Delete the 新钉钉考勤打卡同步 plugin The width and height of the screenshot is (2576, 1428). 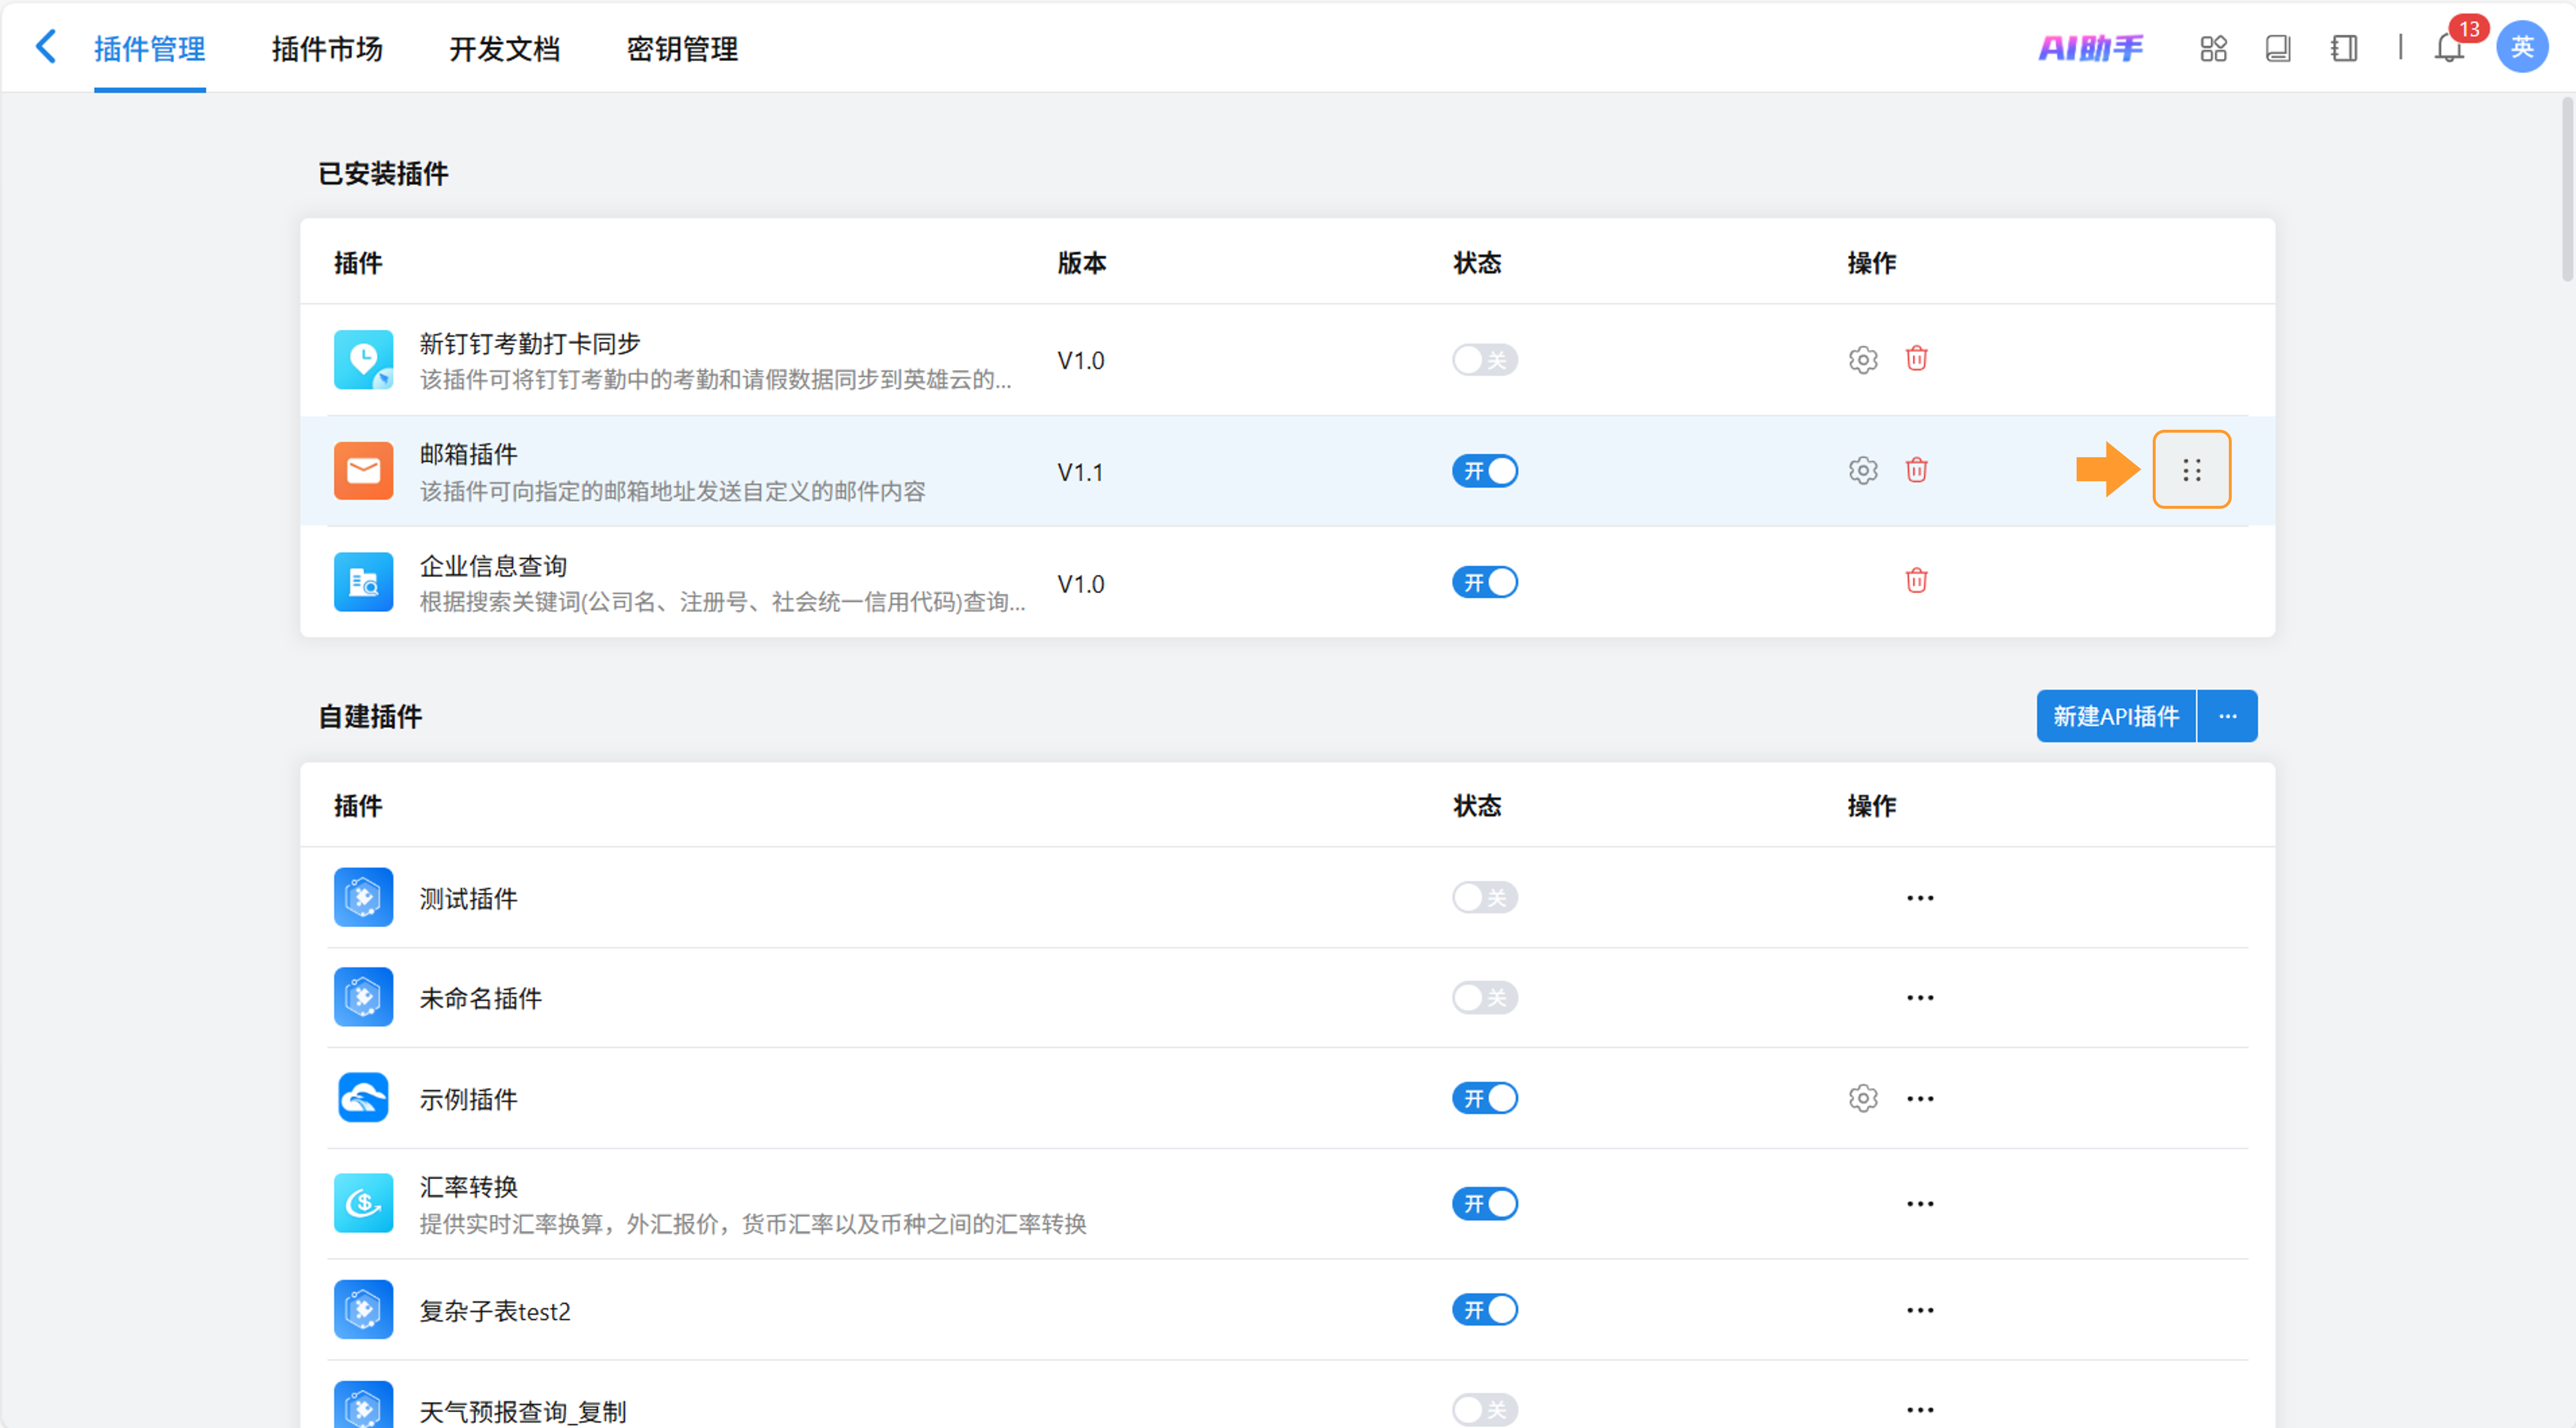(1916, 359)
